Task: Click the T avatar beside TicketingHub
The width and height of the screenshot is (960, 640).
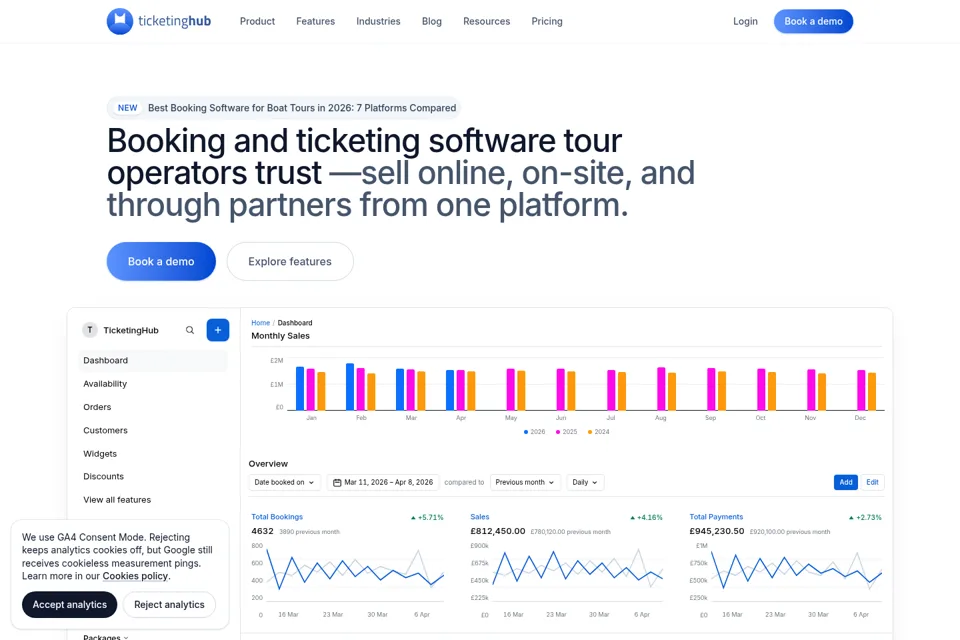Action: tap(90, 330)
